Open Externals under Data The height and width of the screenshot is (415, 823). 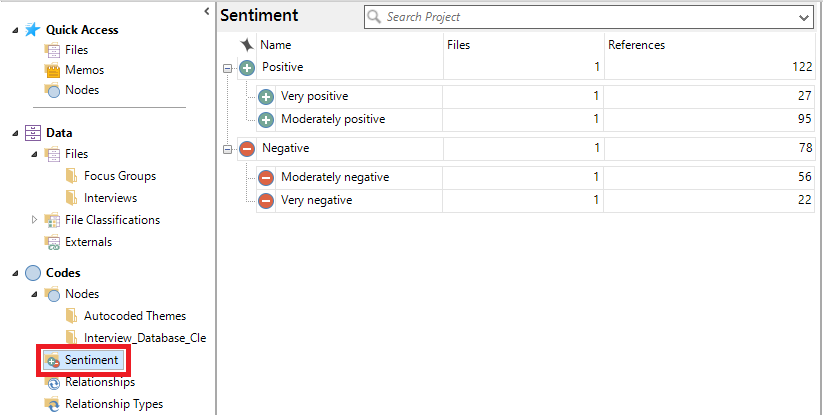point(88,242)
